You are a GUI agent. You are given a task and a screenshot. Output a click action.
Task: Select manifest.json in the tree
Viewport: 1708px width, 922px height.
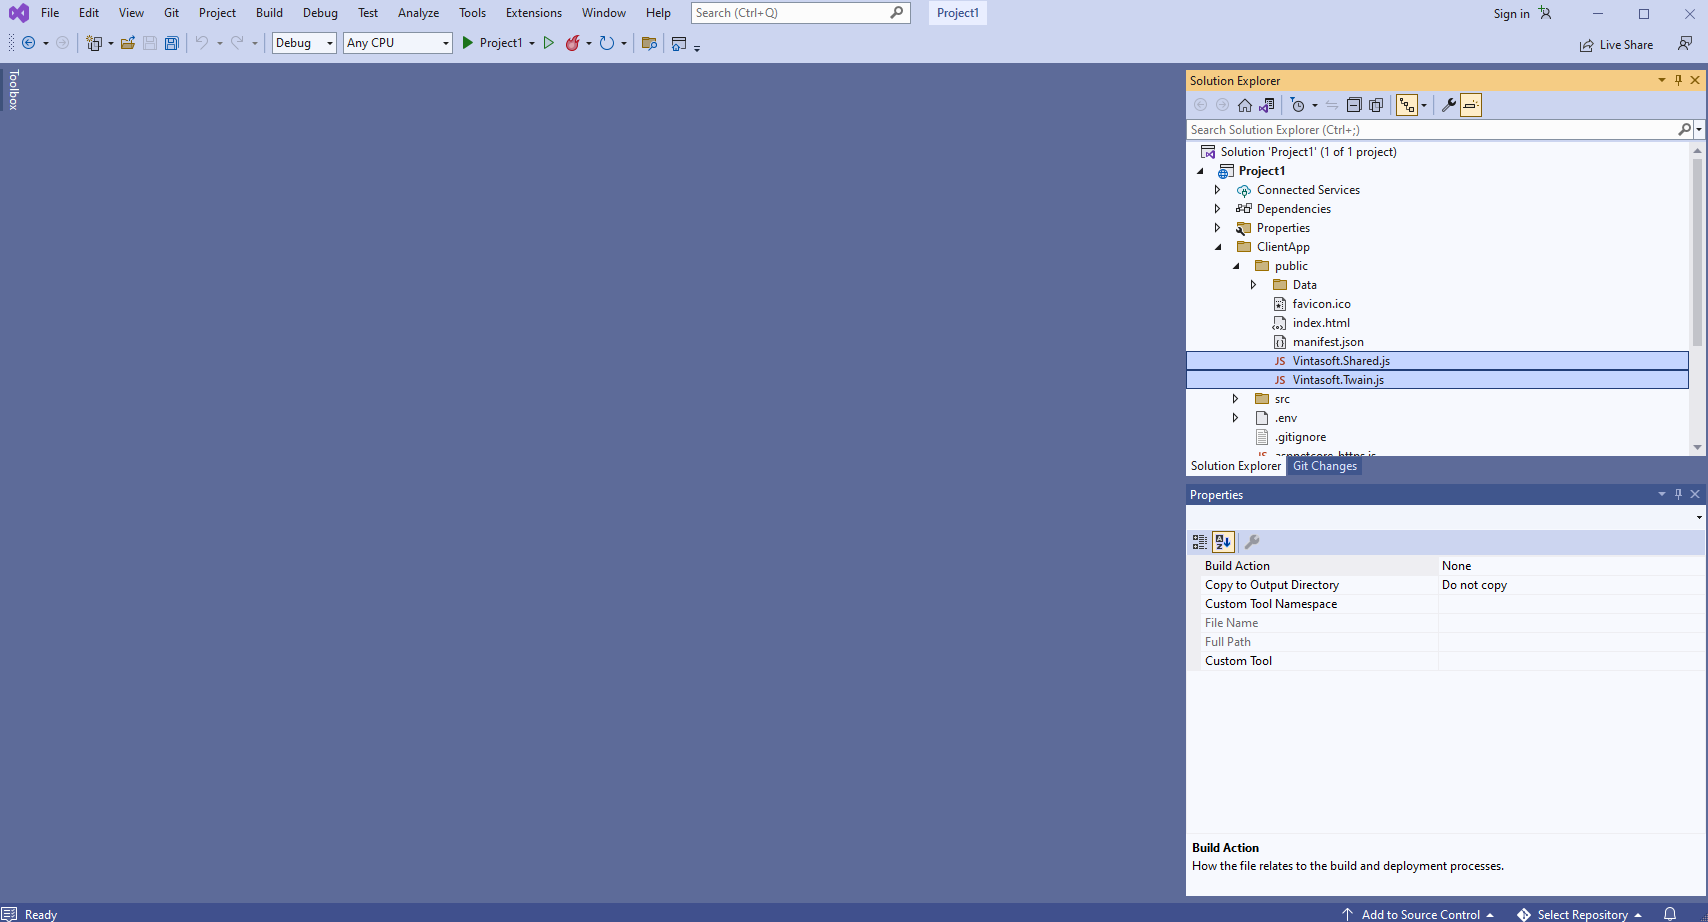tap(1328, 342)
